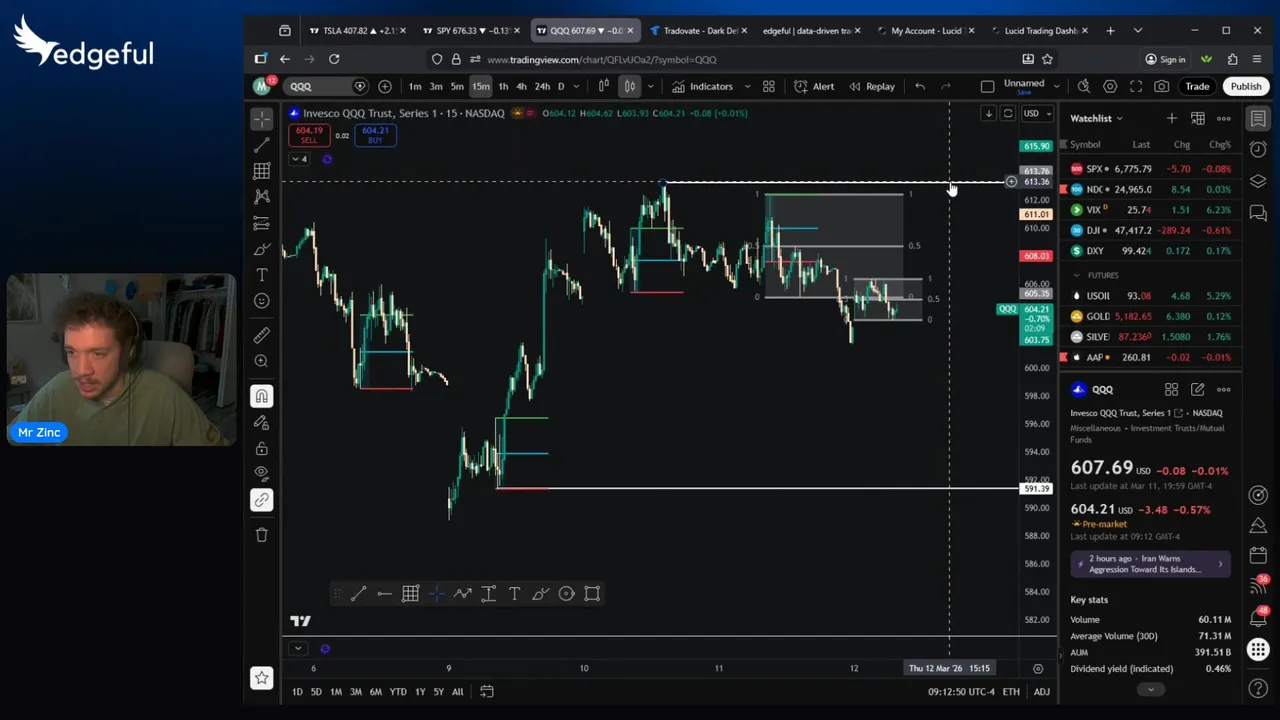Select the trend line drawing tool

(262, 146)
